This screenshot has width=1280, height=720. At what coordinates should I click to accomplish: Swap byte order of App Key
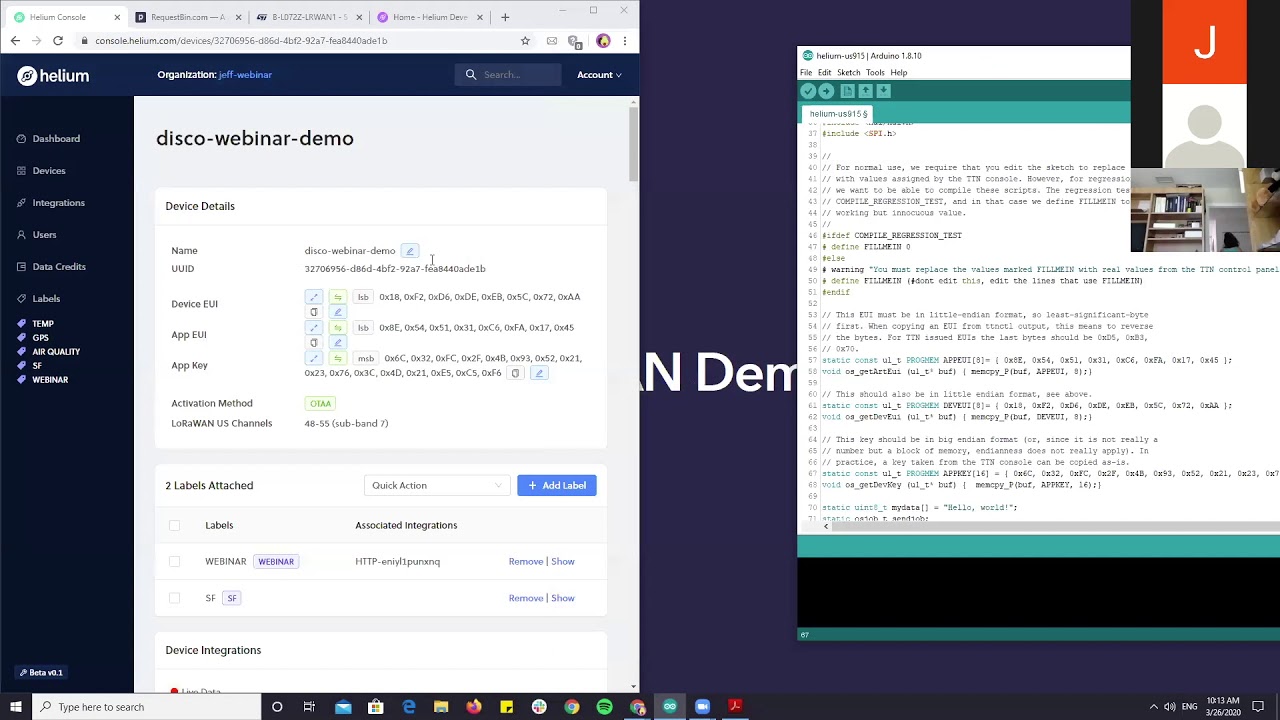click(x=338, y=358)
